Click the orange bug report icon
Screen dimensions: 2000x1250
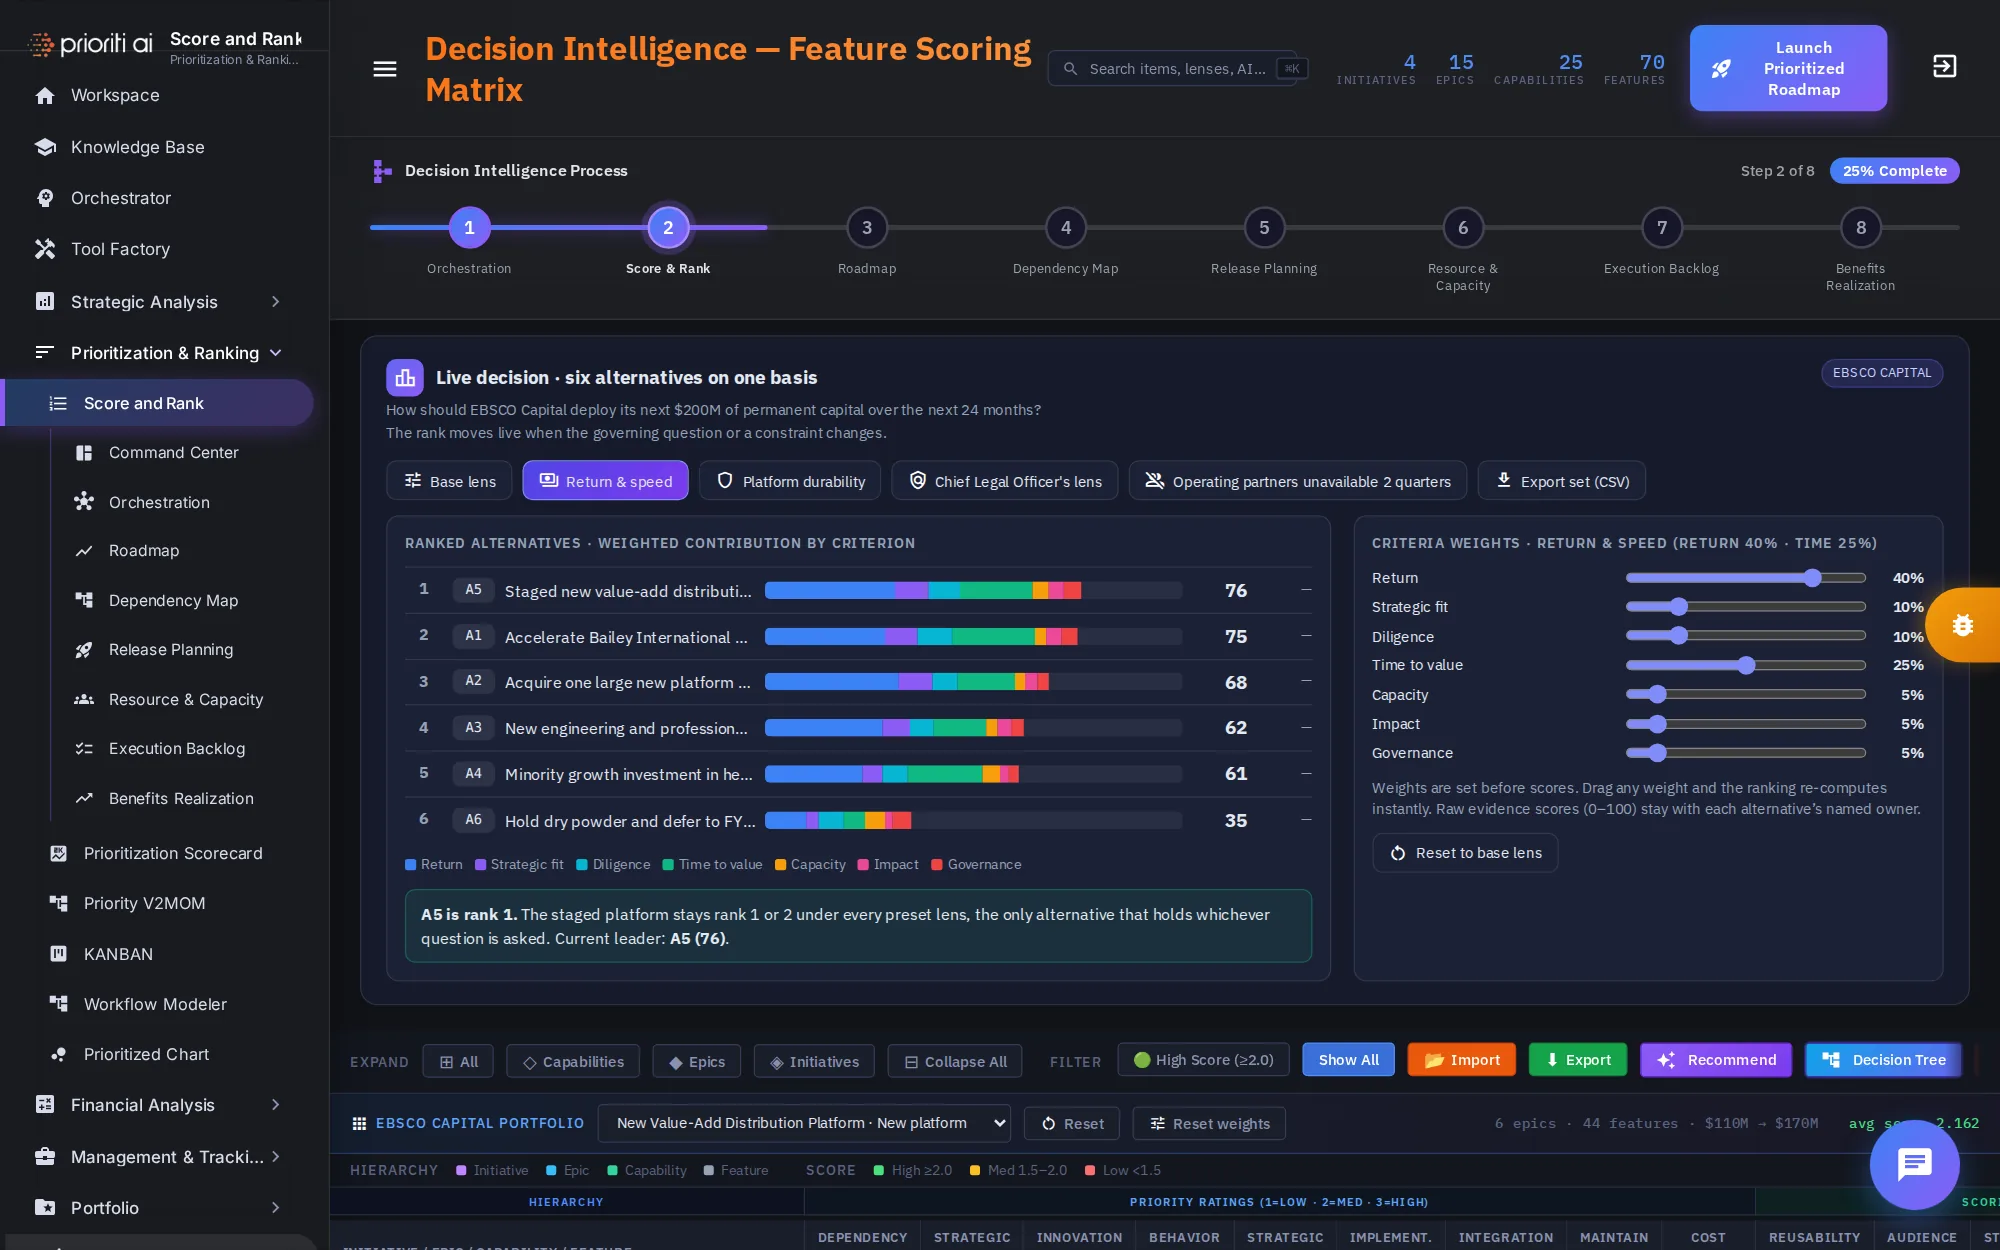(x=1962, y=625)
